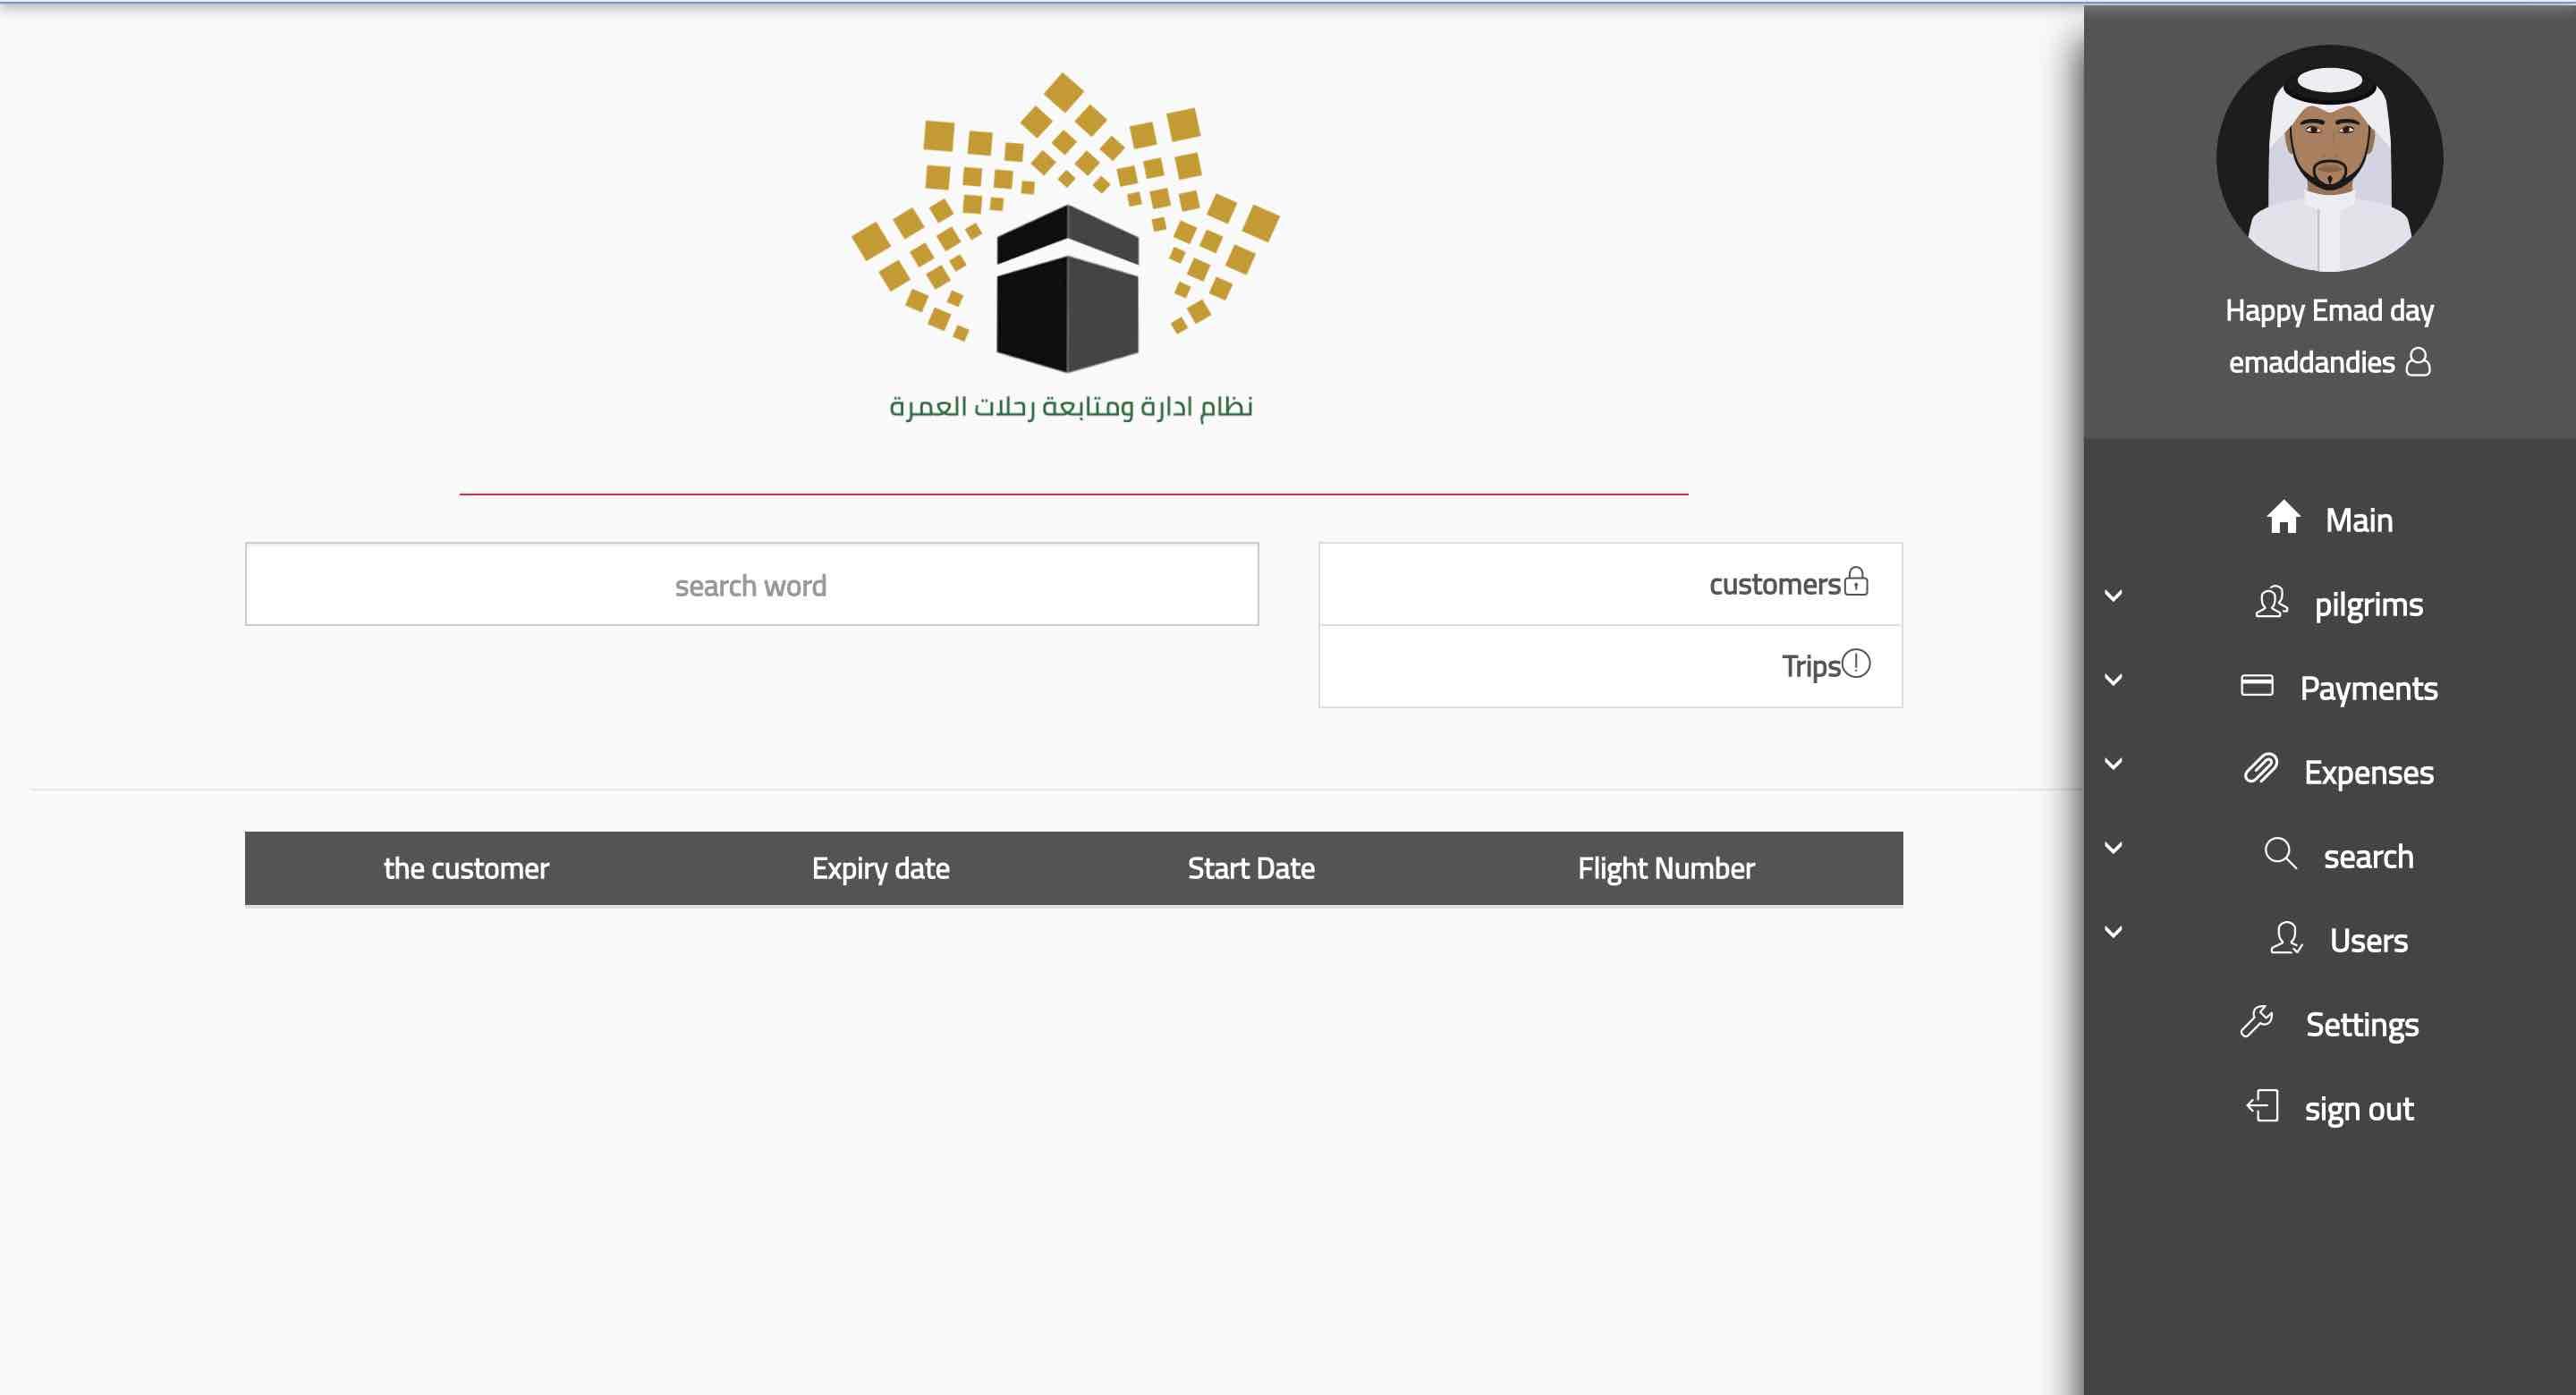Focus the search word input field

[751, 585]
